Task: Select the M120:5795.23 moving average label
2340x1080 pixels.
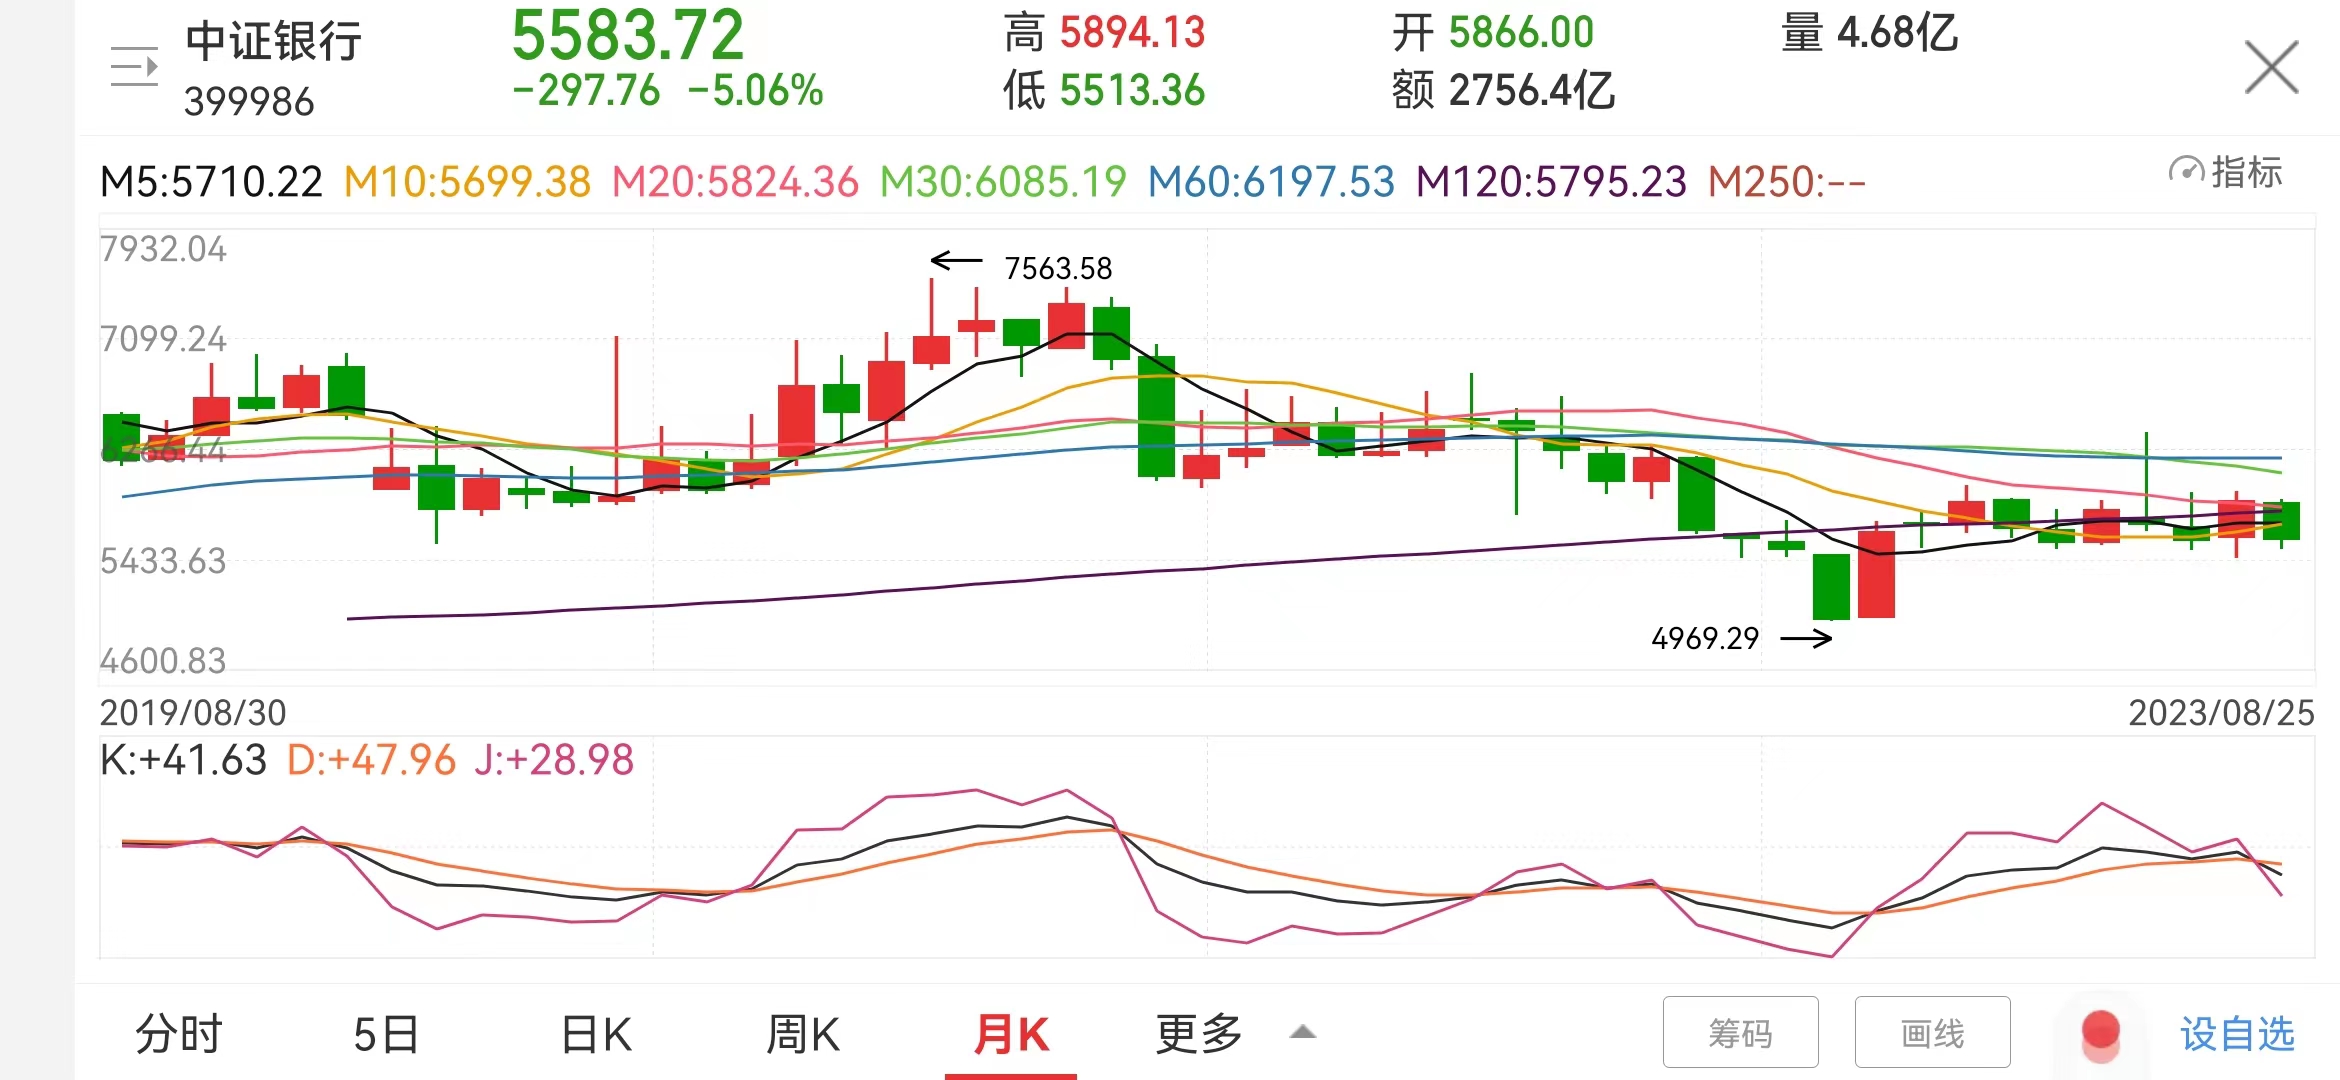Action: (1551, 182)
